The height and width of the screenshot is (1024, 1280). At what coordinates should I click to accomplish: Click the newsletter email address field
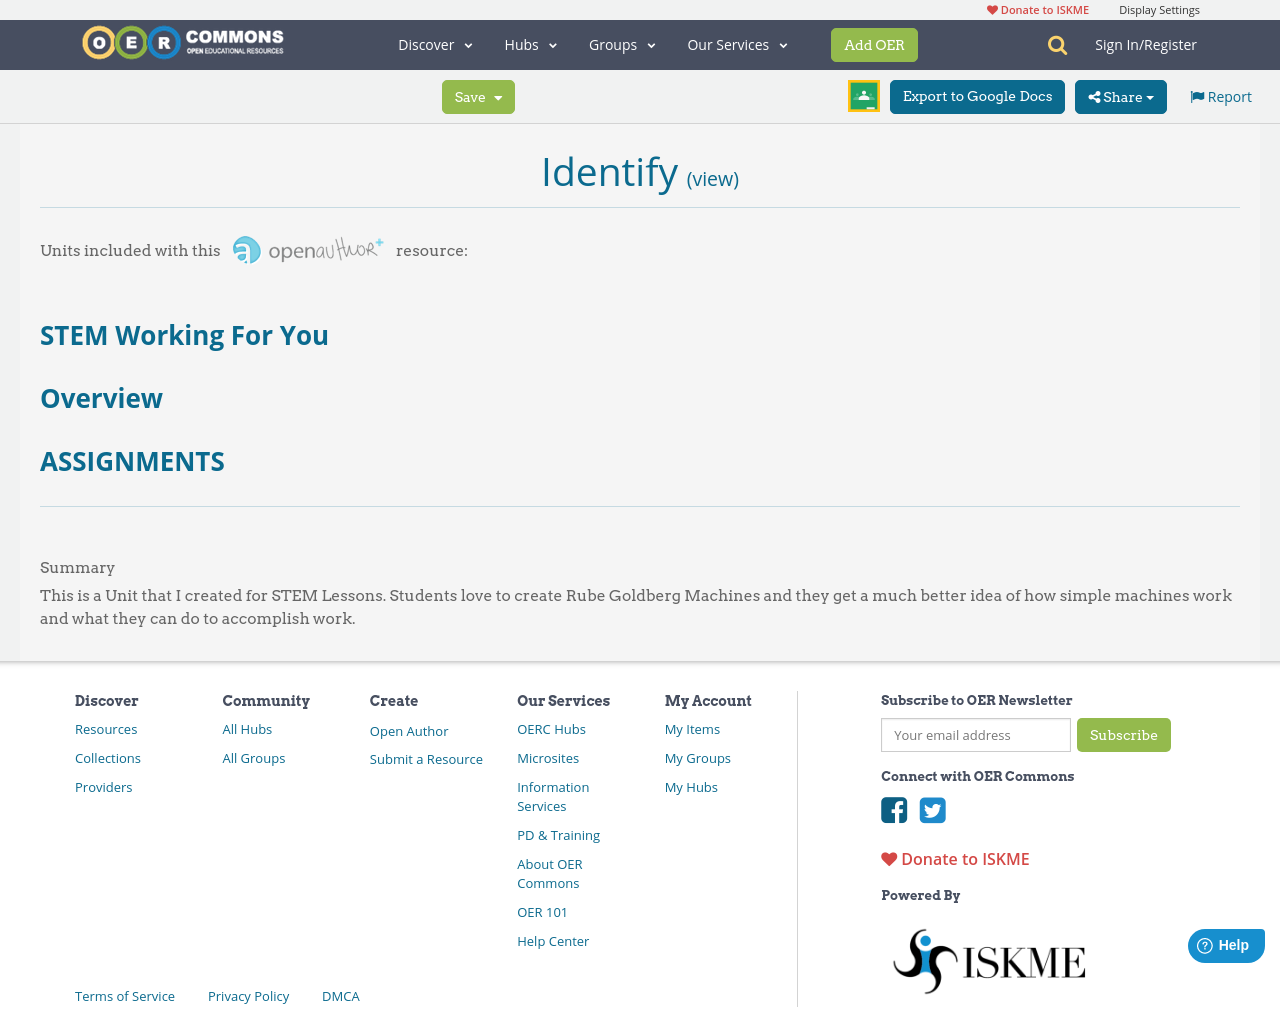[975, 734]
